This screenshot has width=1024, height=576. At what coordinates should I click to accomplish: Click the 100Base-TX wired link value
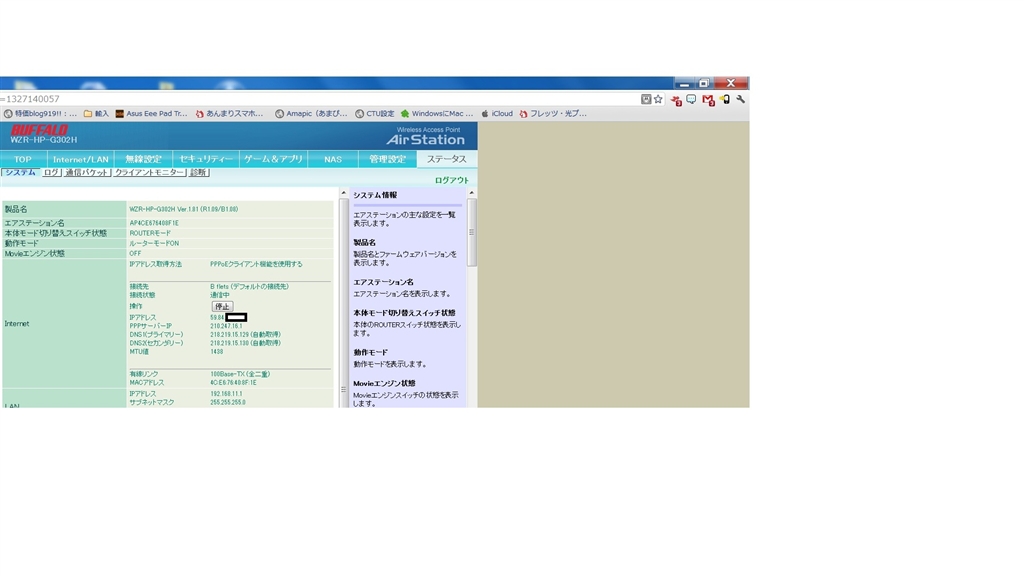pyautogui.click(x=240, y=374)
